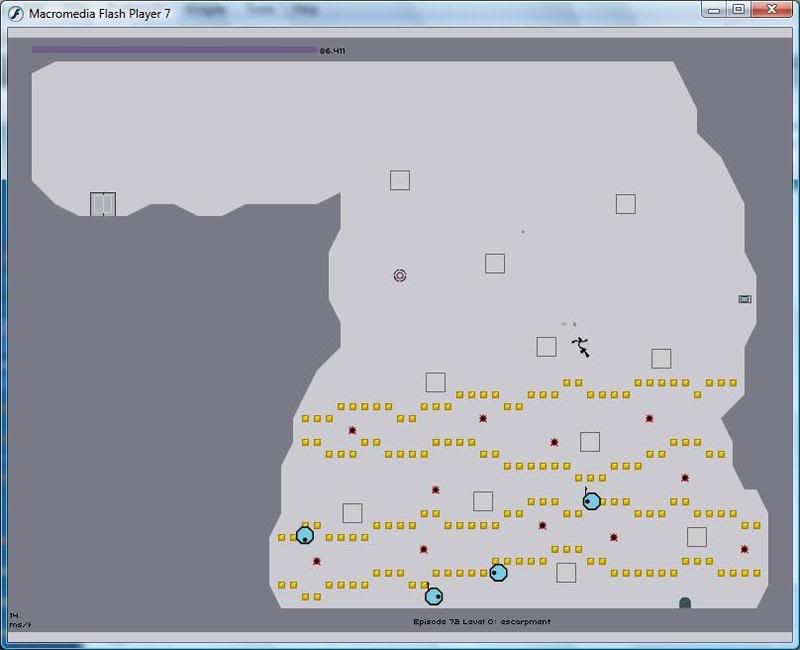Select the leftmost blue zap drone
The width and height of the screenshot is (800, 650).
tap(305, 535)
